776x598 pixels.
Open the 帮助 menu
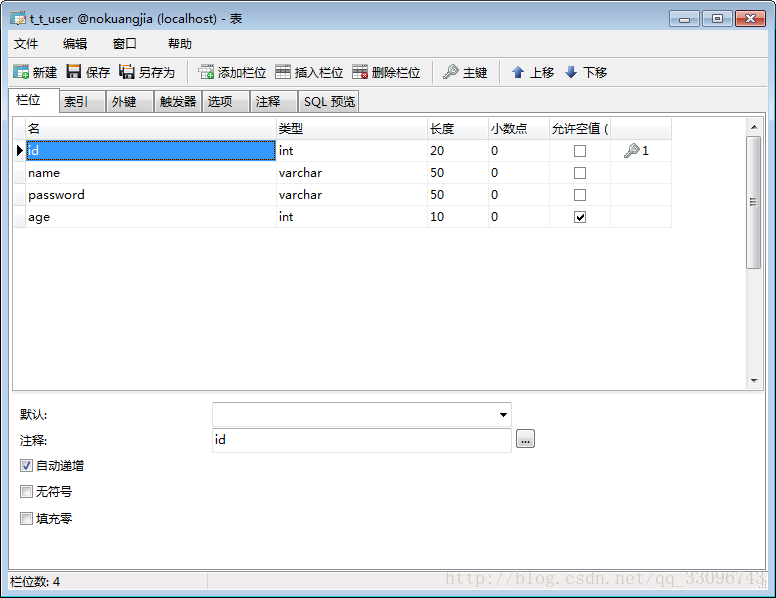[180, 44]
